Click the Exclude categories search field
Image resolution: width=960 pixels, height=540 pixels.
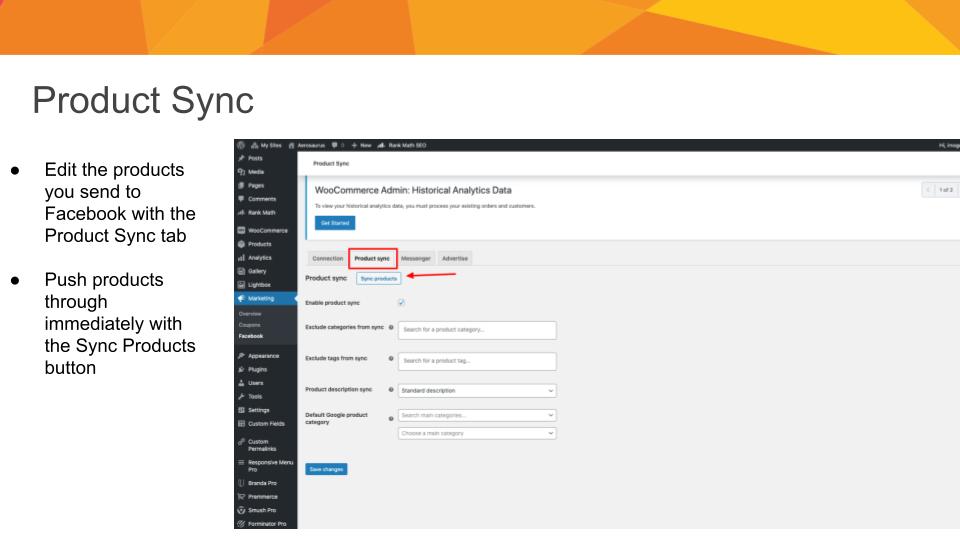tap(477, 330)
